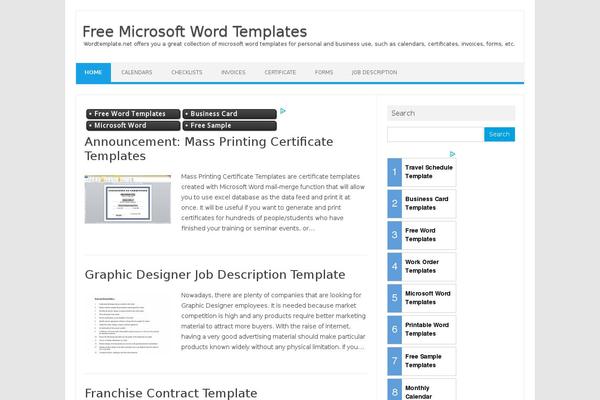Click the Business Card ad pill

(229, 114)
